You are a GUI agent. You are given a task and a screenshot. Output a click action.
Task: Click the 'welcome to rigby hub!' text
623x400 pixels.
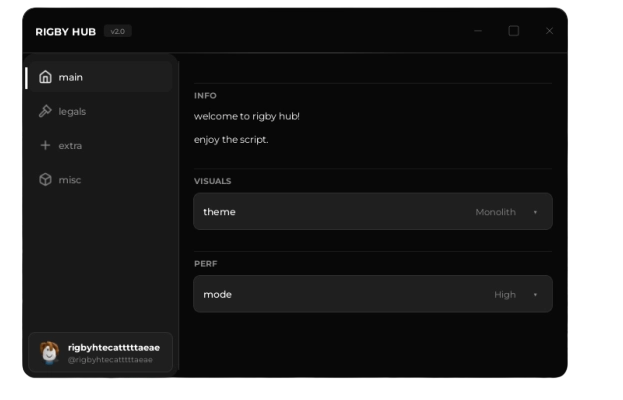click(247, 116)
